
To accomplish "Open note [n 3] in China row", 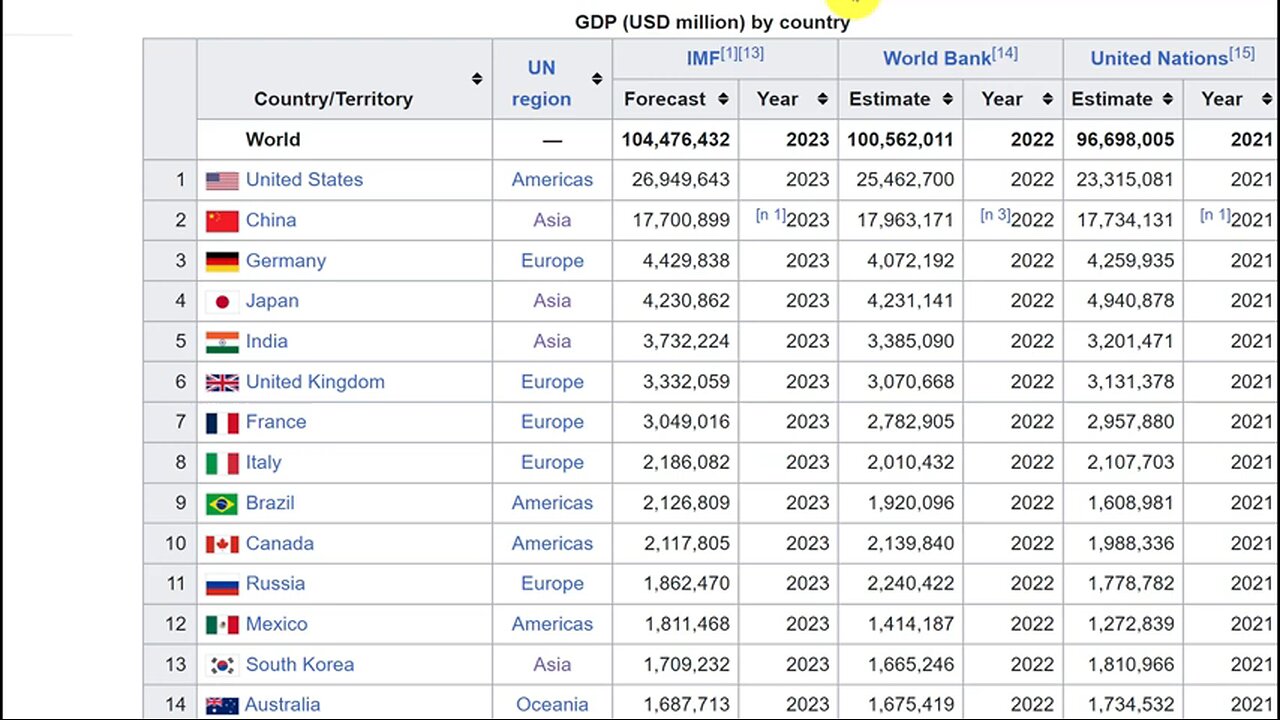I will pyautogui.click(x=994, y=215).
